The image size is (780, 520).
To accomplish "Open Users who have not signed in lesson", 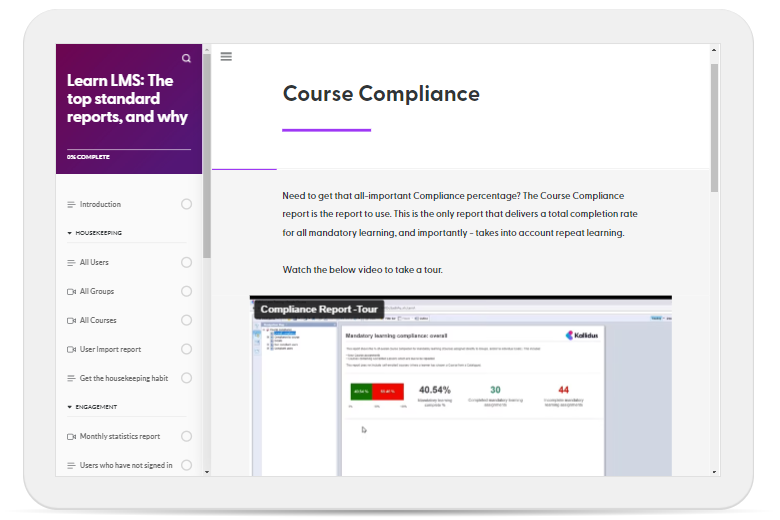I will tap(125, 465).
